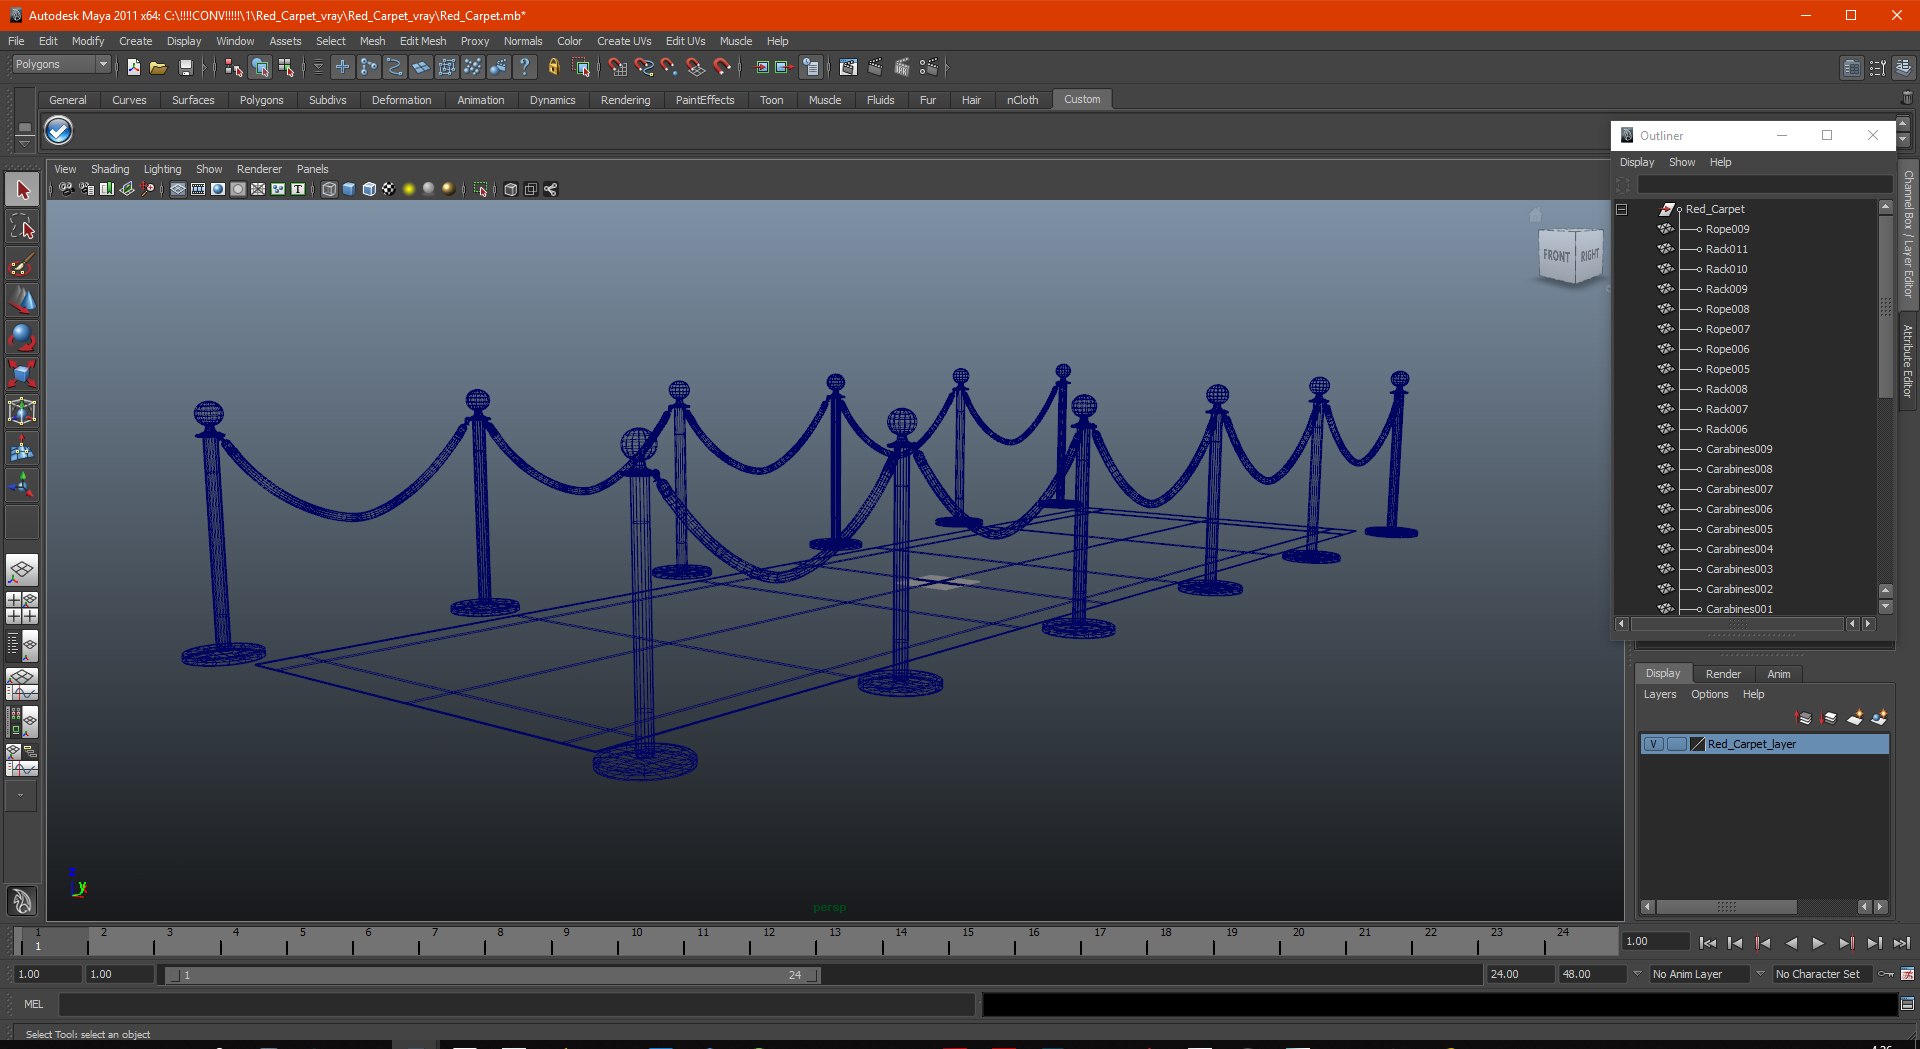Viewport: 1920px width, 1049px height.
Task: Select the arrow Select tool in toolbox
Action: 22,189
